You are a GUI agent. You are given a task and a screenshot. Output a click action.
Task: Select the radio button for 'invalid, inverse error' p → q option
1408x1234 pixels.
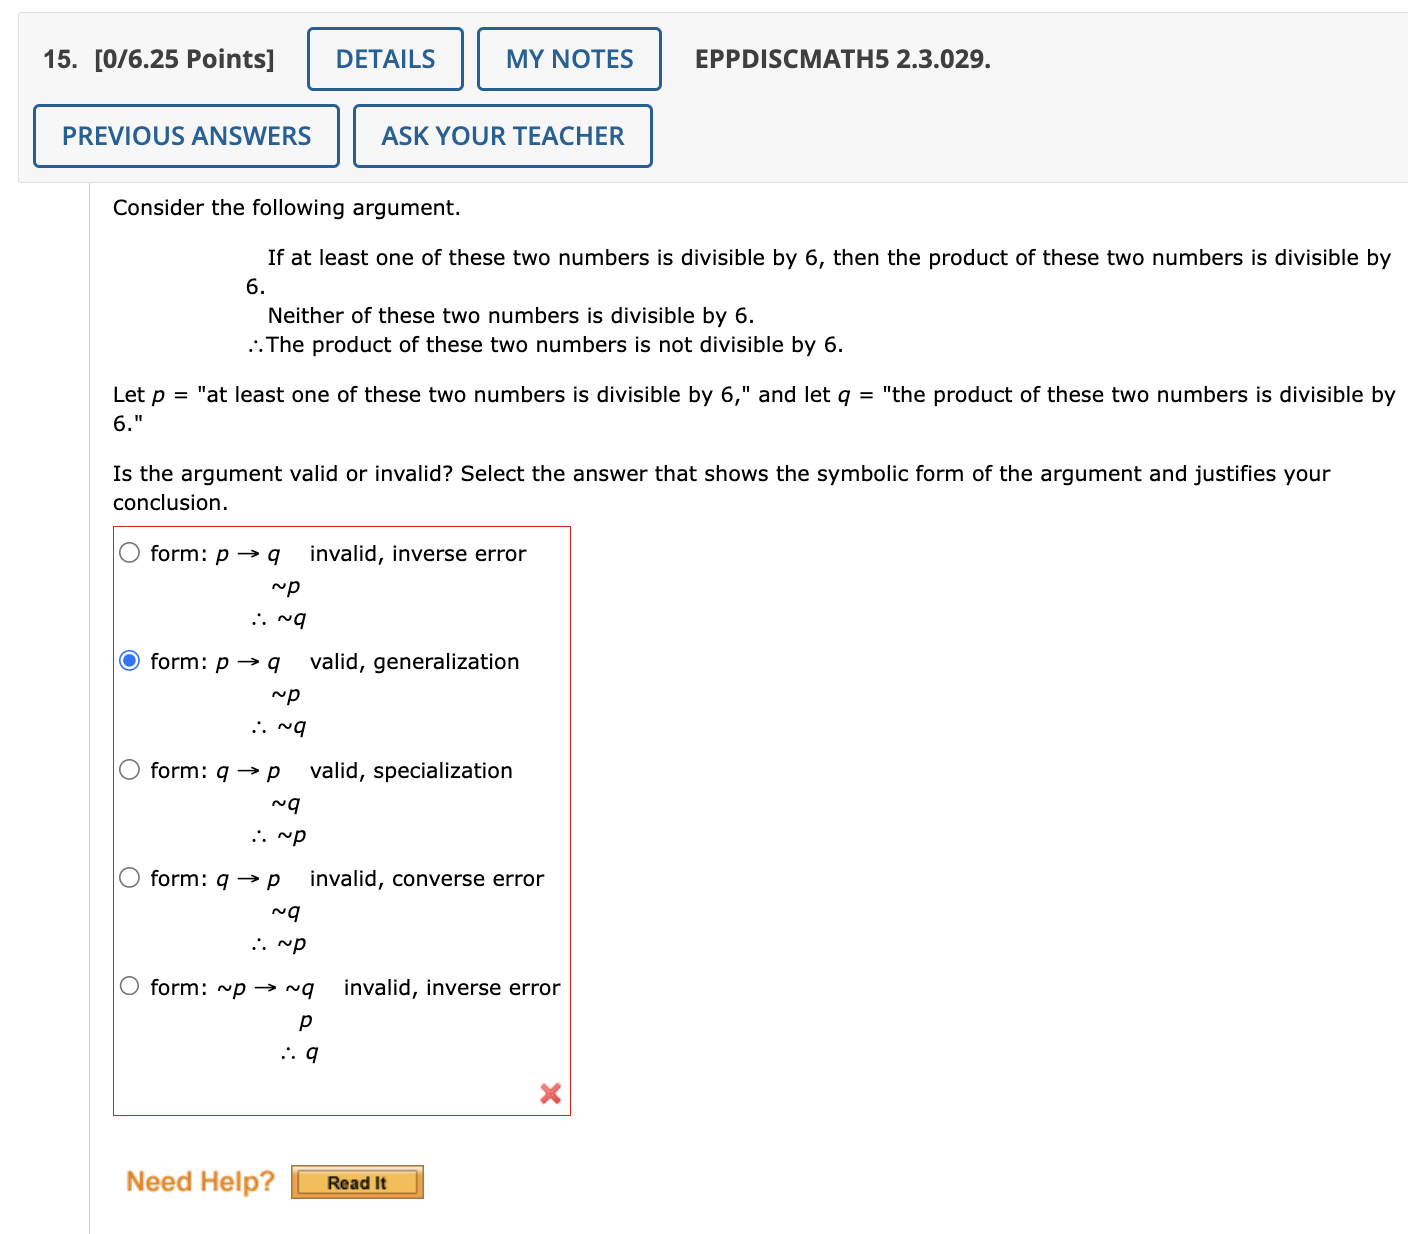click(130, 551)
